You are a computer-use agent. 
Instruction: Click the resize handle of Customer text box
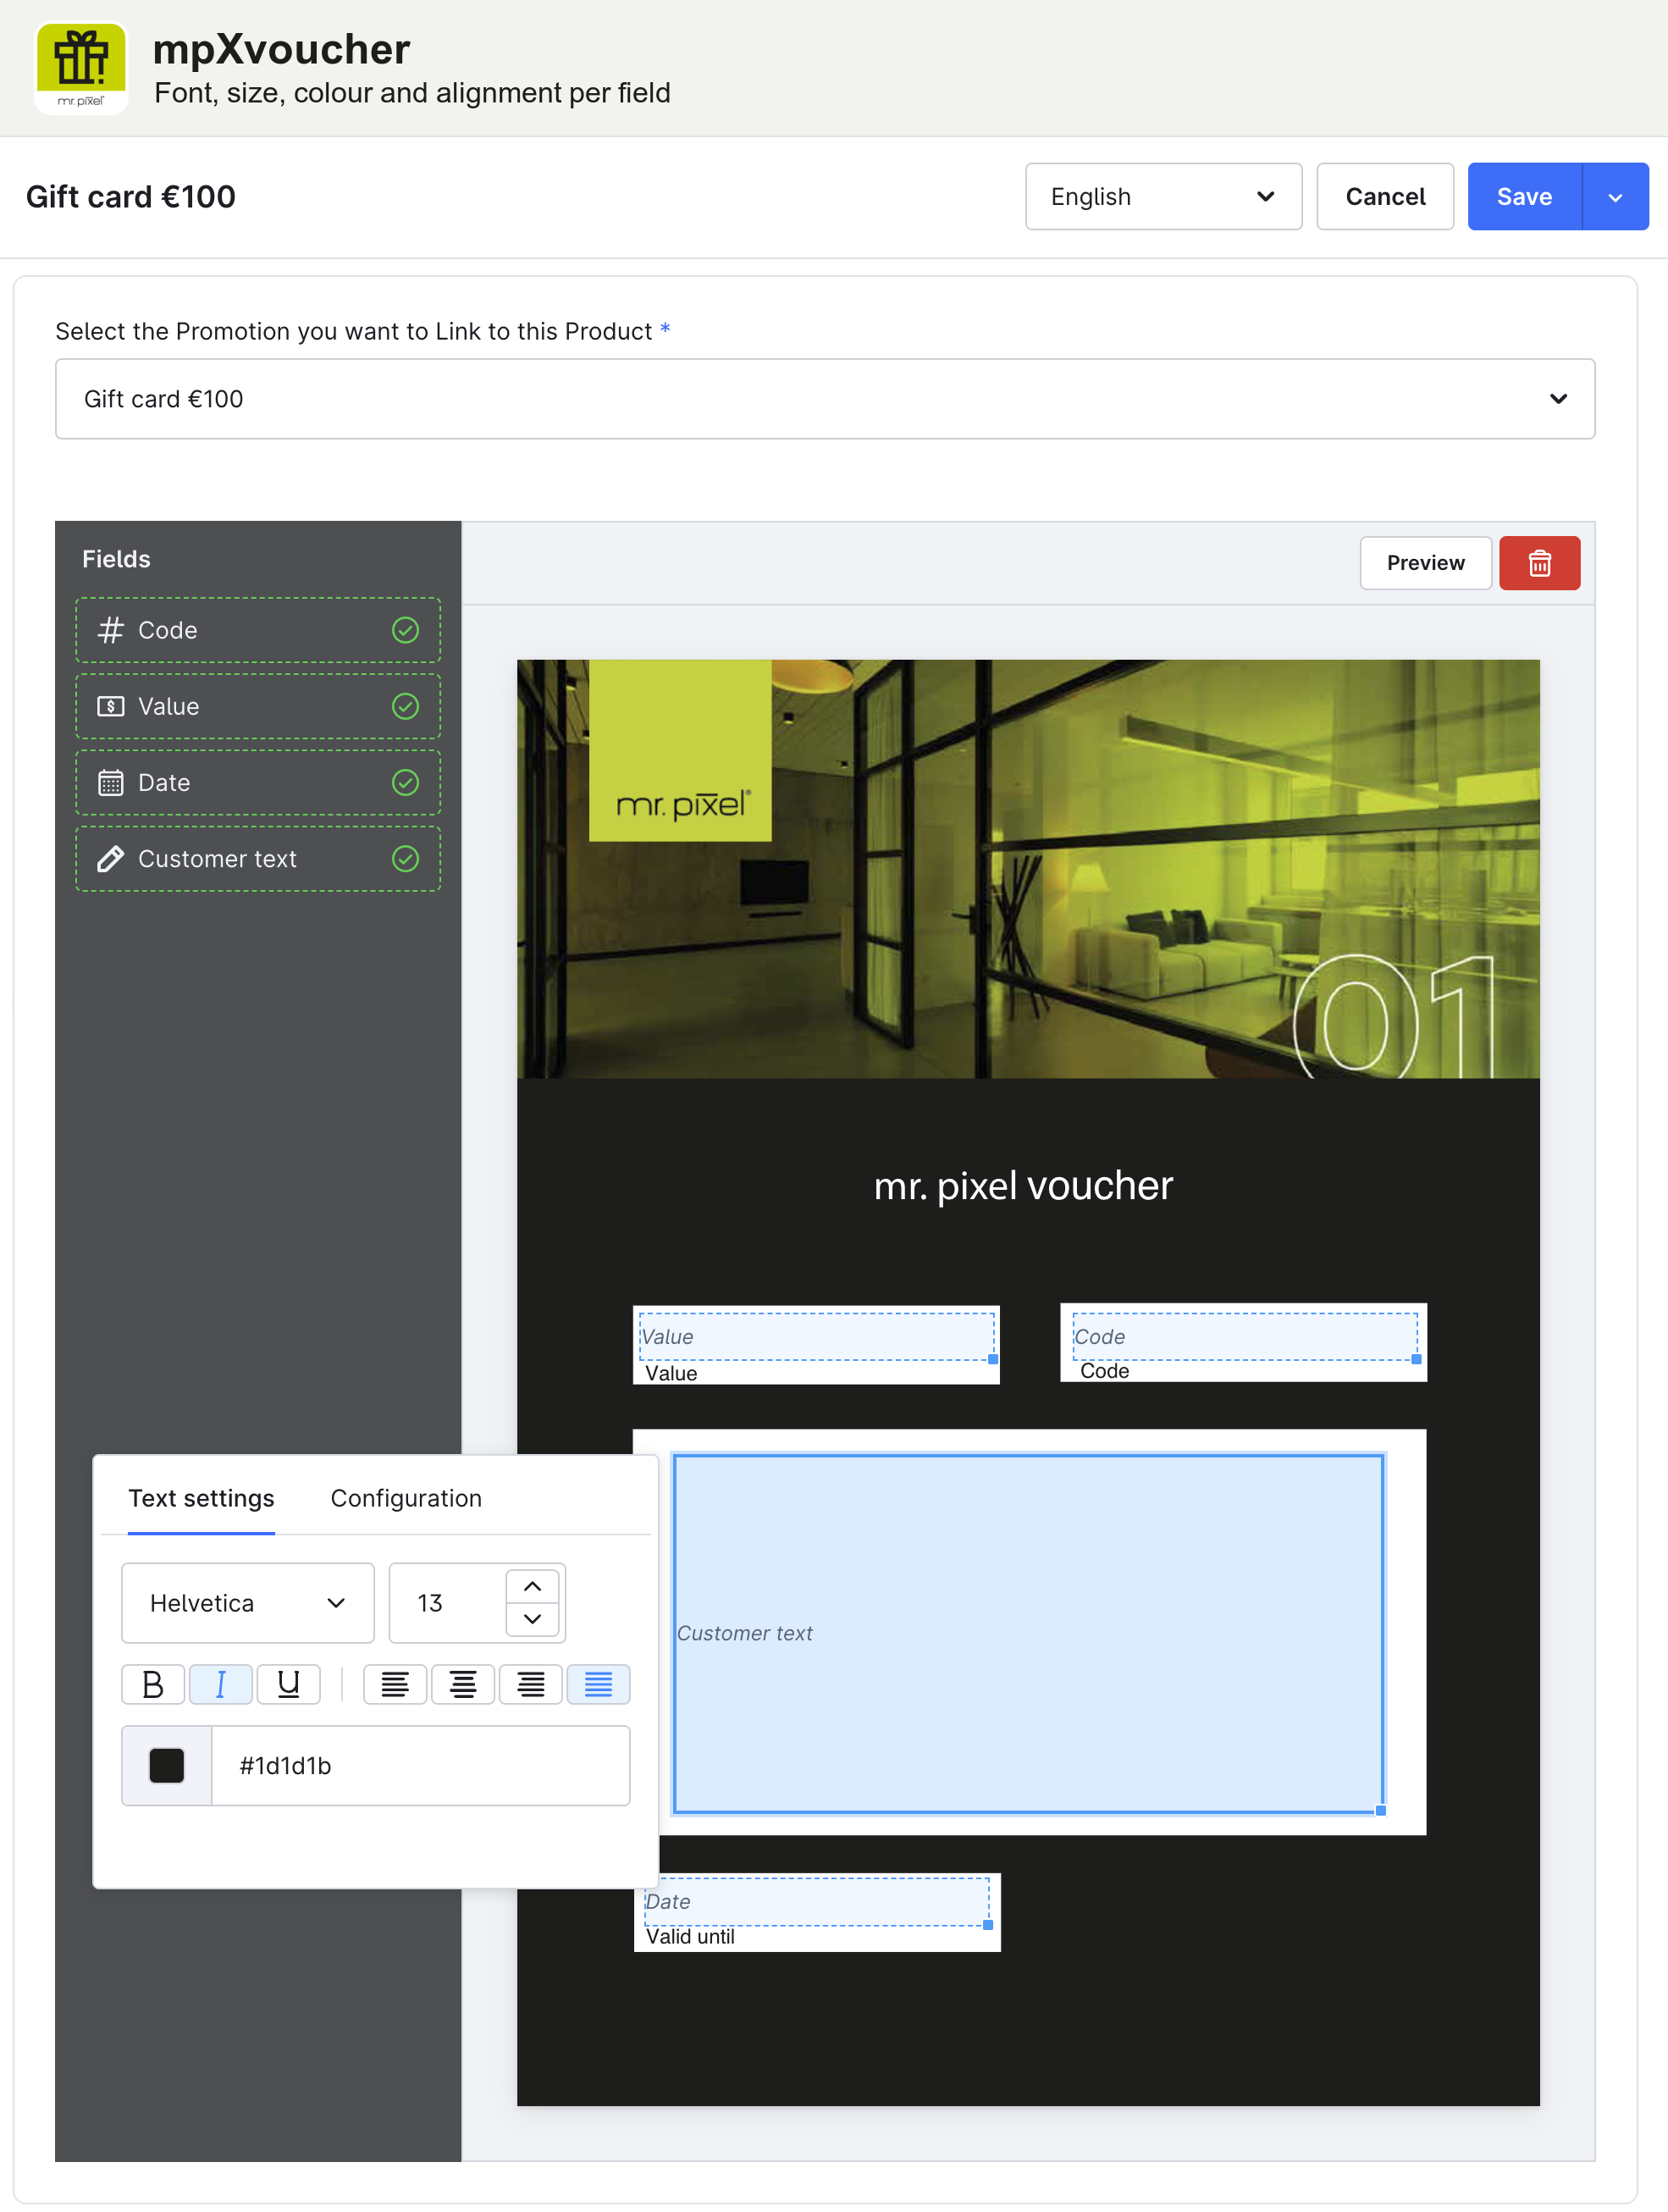click(1381, 1810)
